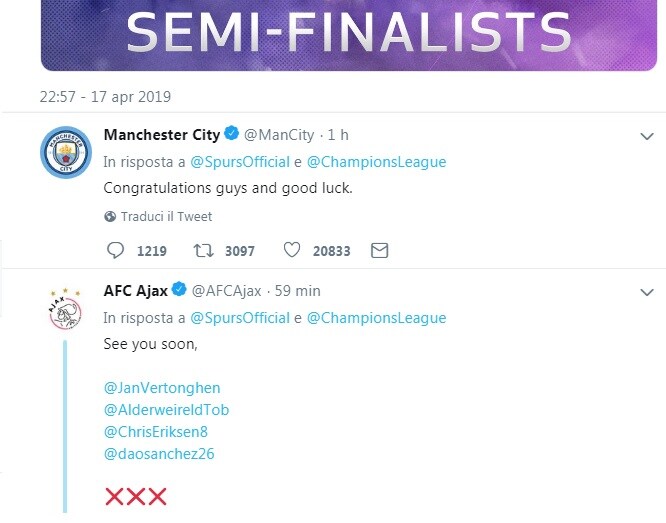Retweet the Manchester City reply

point(203,250)
